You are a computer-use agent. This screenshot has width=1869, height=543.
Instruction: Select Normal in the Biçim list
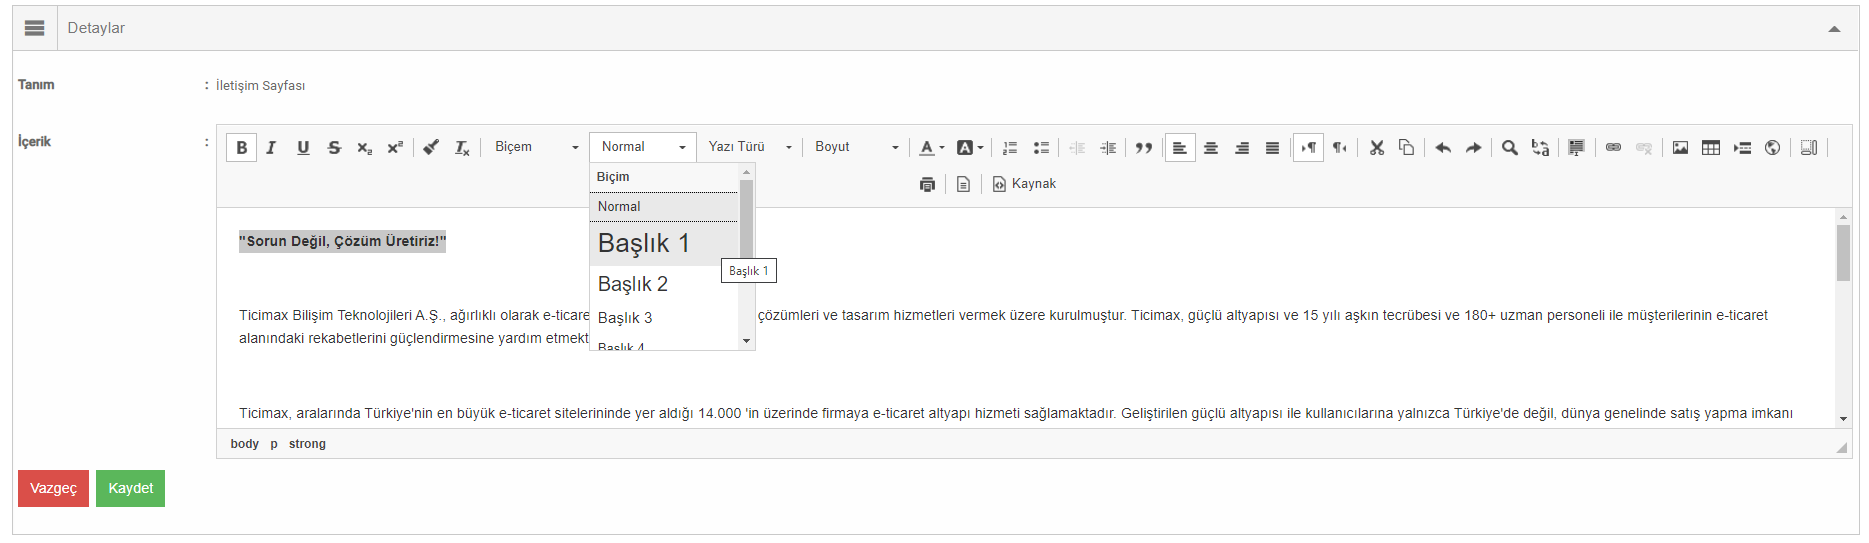coord(664,207)
